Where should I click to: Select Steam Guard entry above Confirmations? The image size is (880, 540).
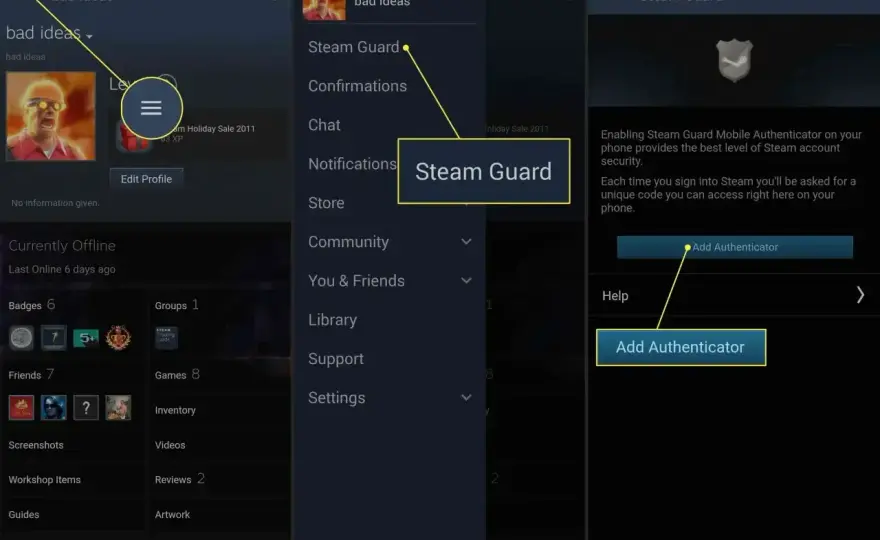(354, 47)
